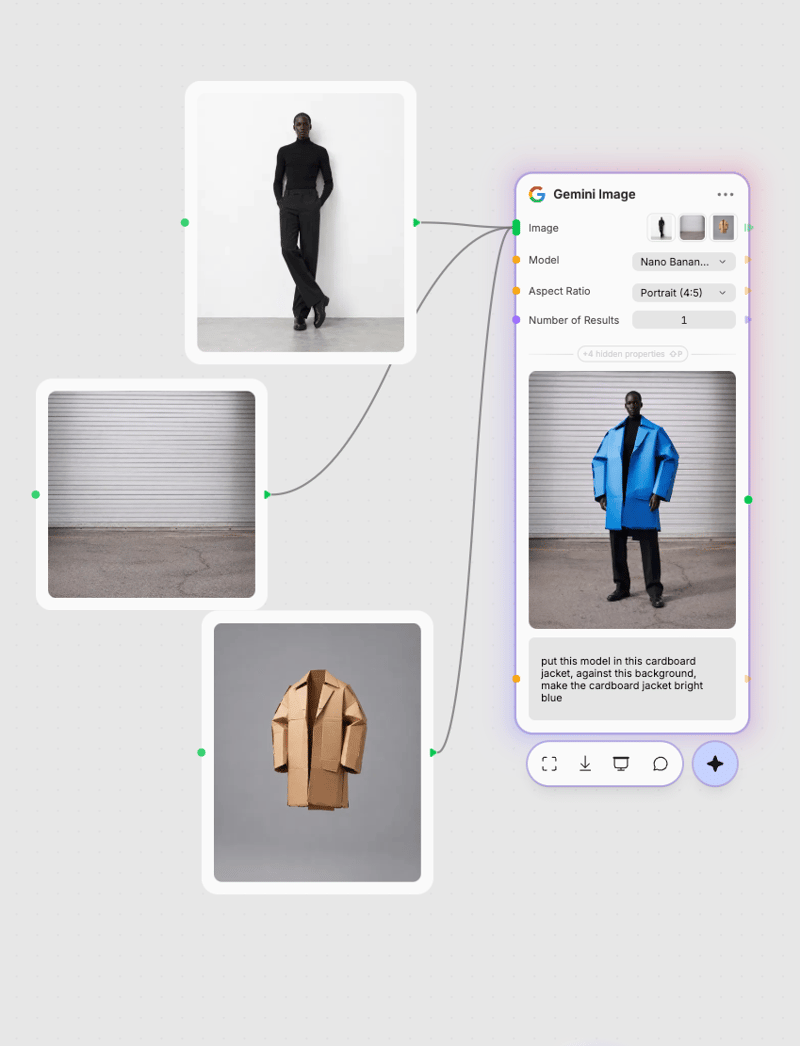Click the orange Model input port
This screenshot has height=1046, width=800.
pos(516,260)
